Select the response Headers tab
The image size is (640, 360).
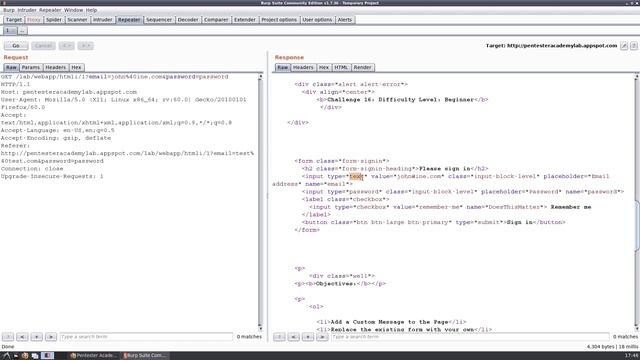pos(303,67)
